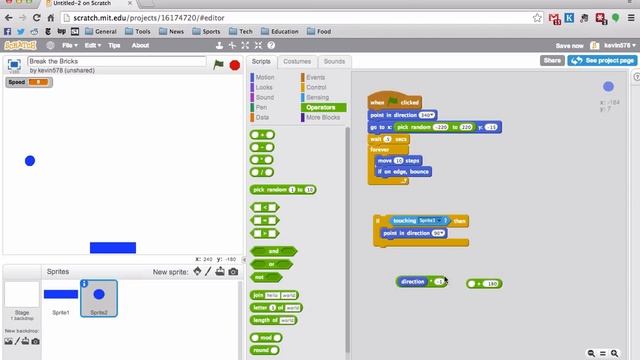The height and width of the screenshot is (360, 640).
Task: Open the File menu
Action: [x=69, y=45]
